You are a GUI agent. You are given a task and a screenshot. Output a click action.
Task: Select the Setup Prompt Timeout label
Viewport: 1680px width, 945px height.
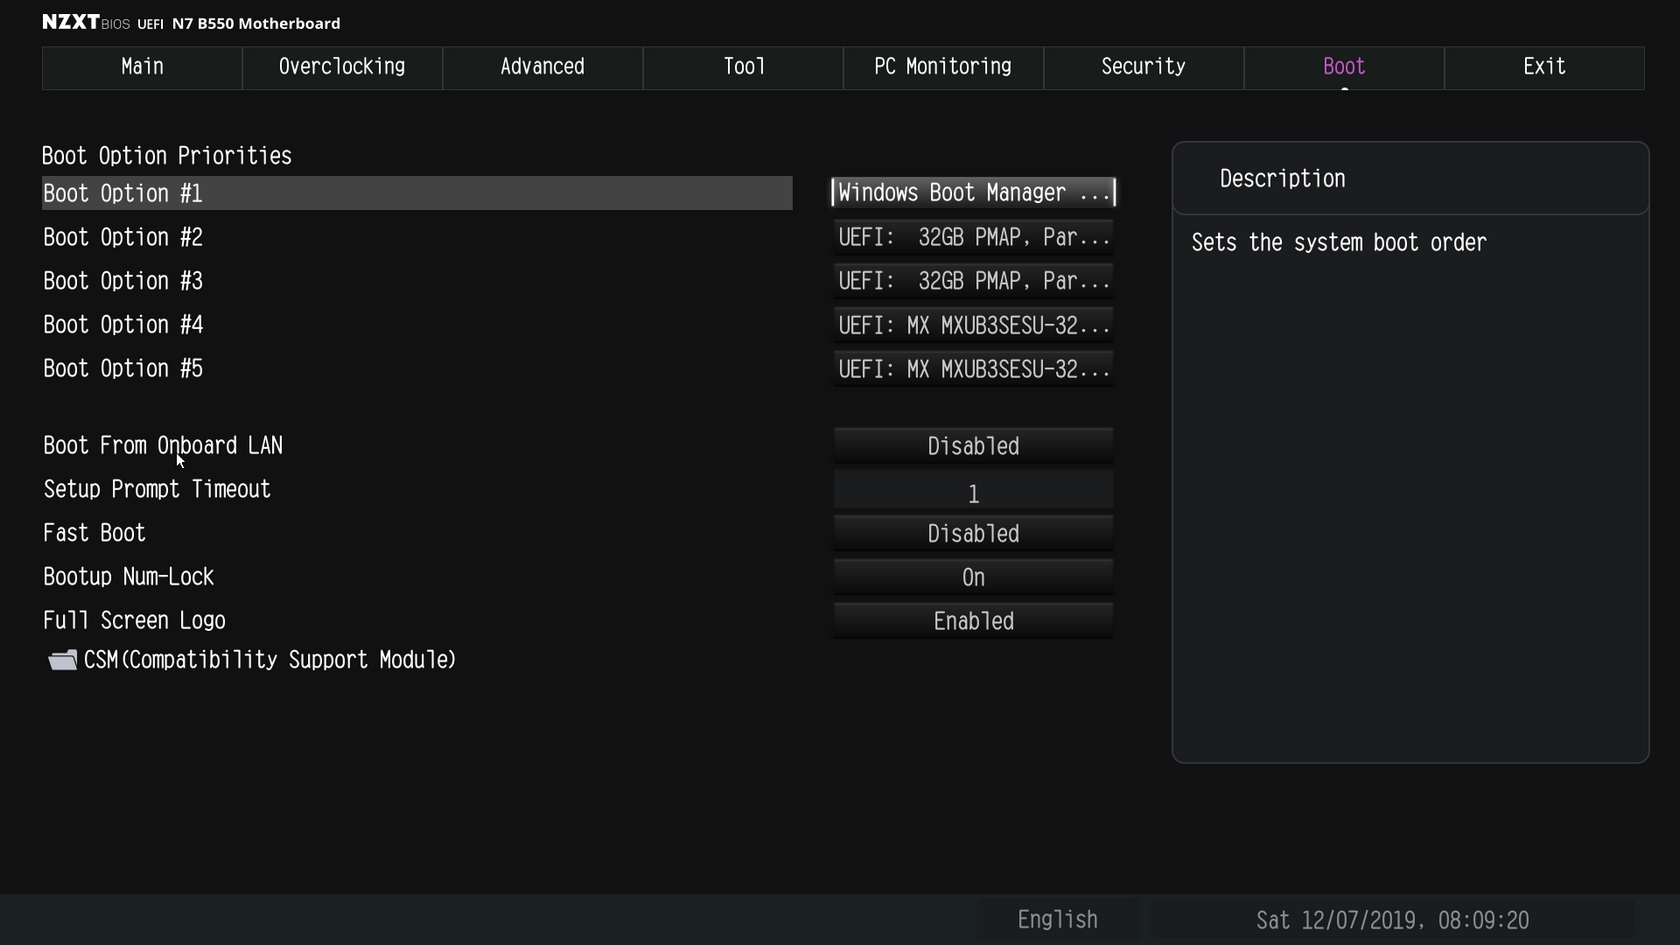157,490
